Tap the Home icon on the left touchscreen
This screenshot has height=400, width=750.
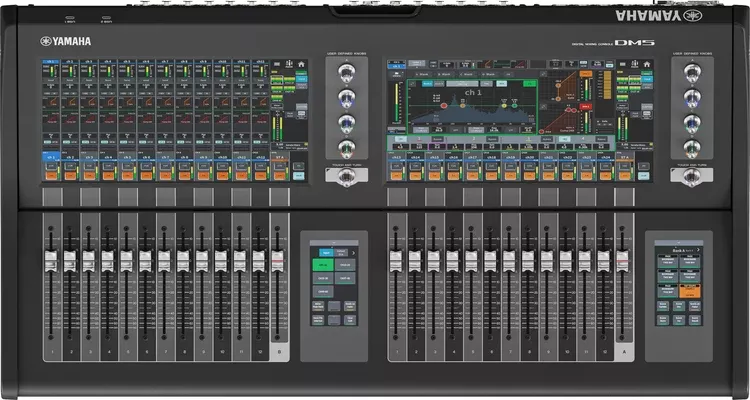[301, 64]
